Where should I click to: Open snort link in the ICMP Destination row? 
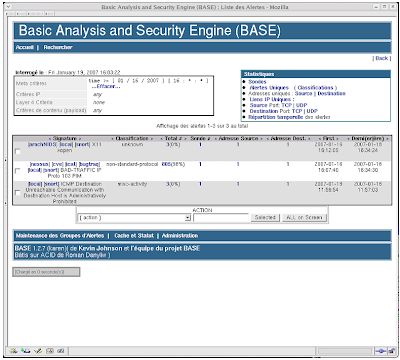[51, 184]
